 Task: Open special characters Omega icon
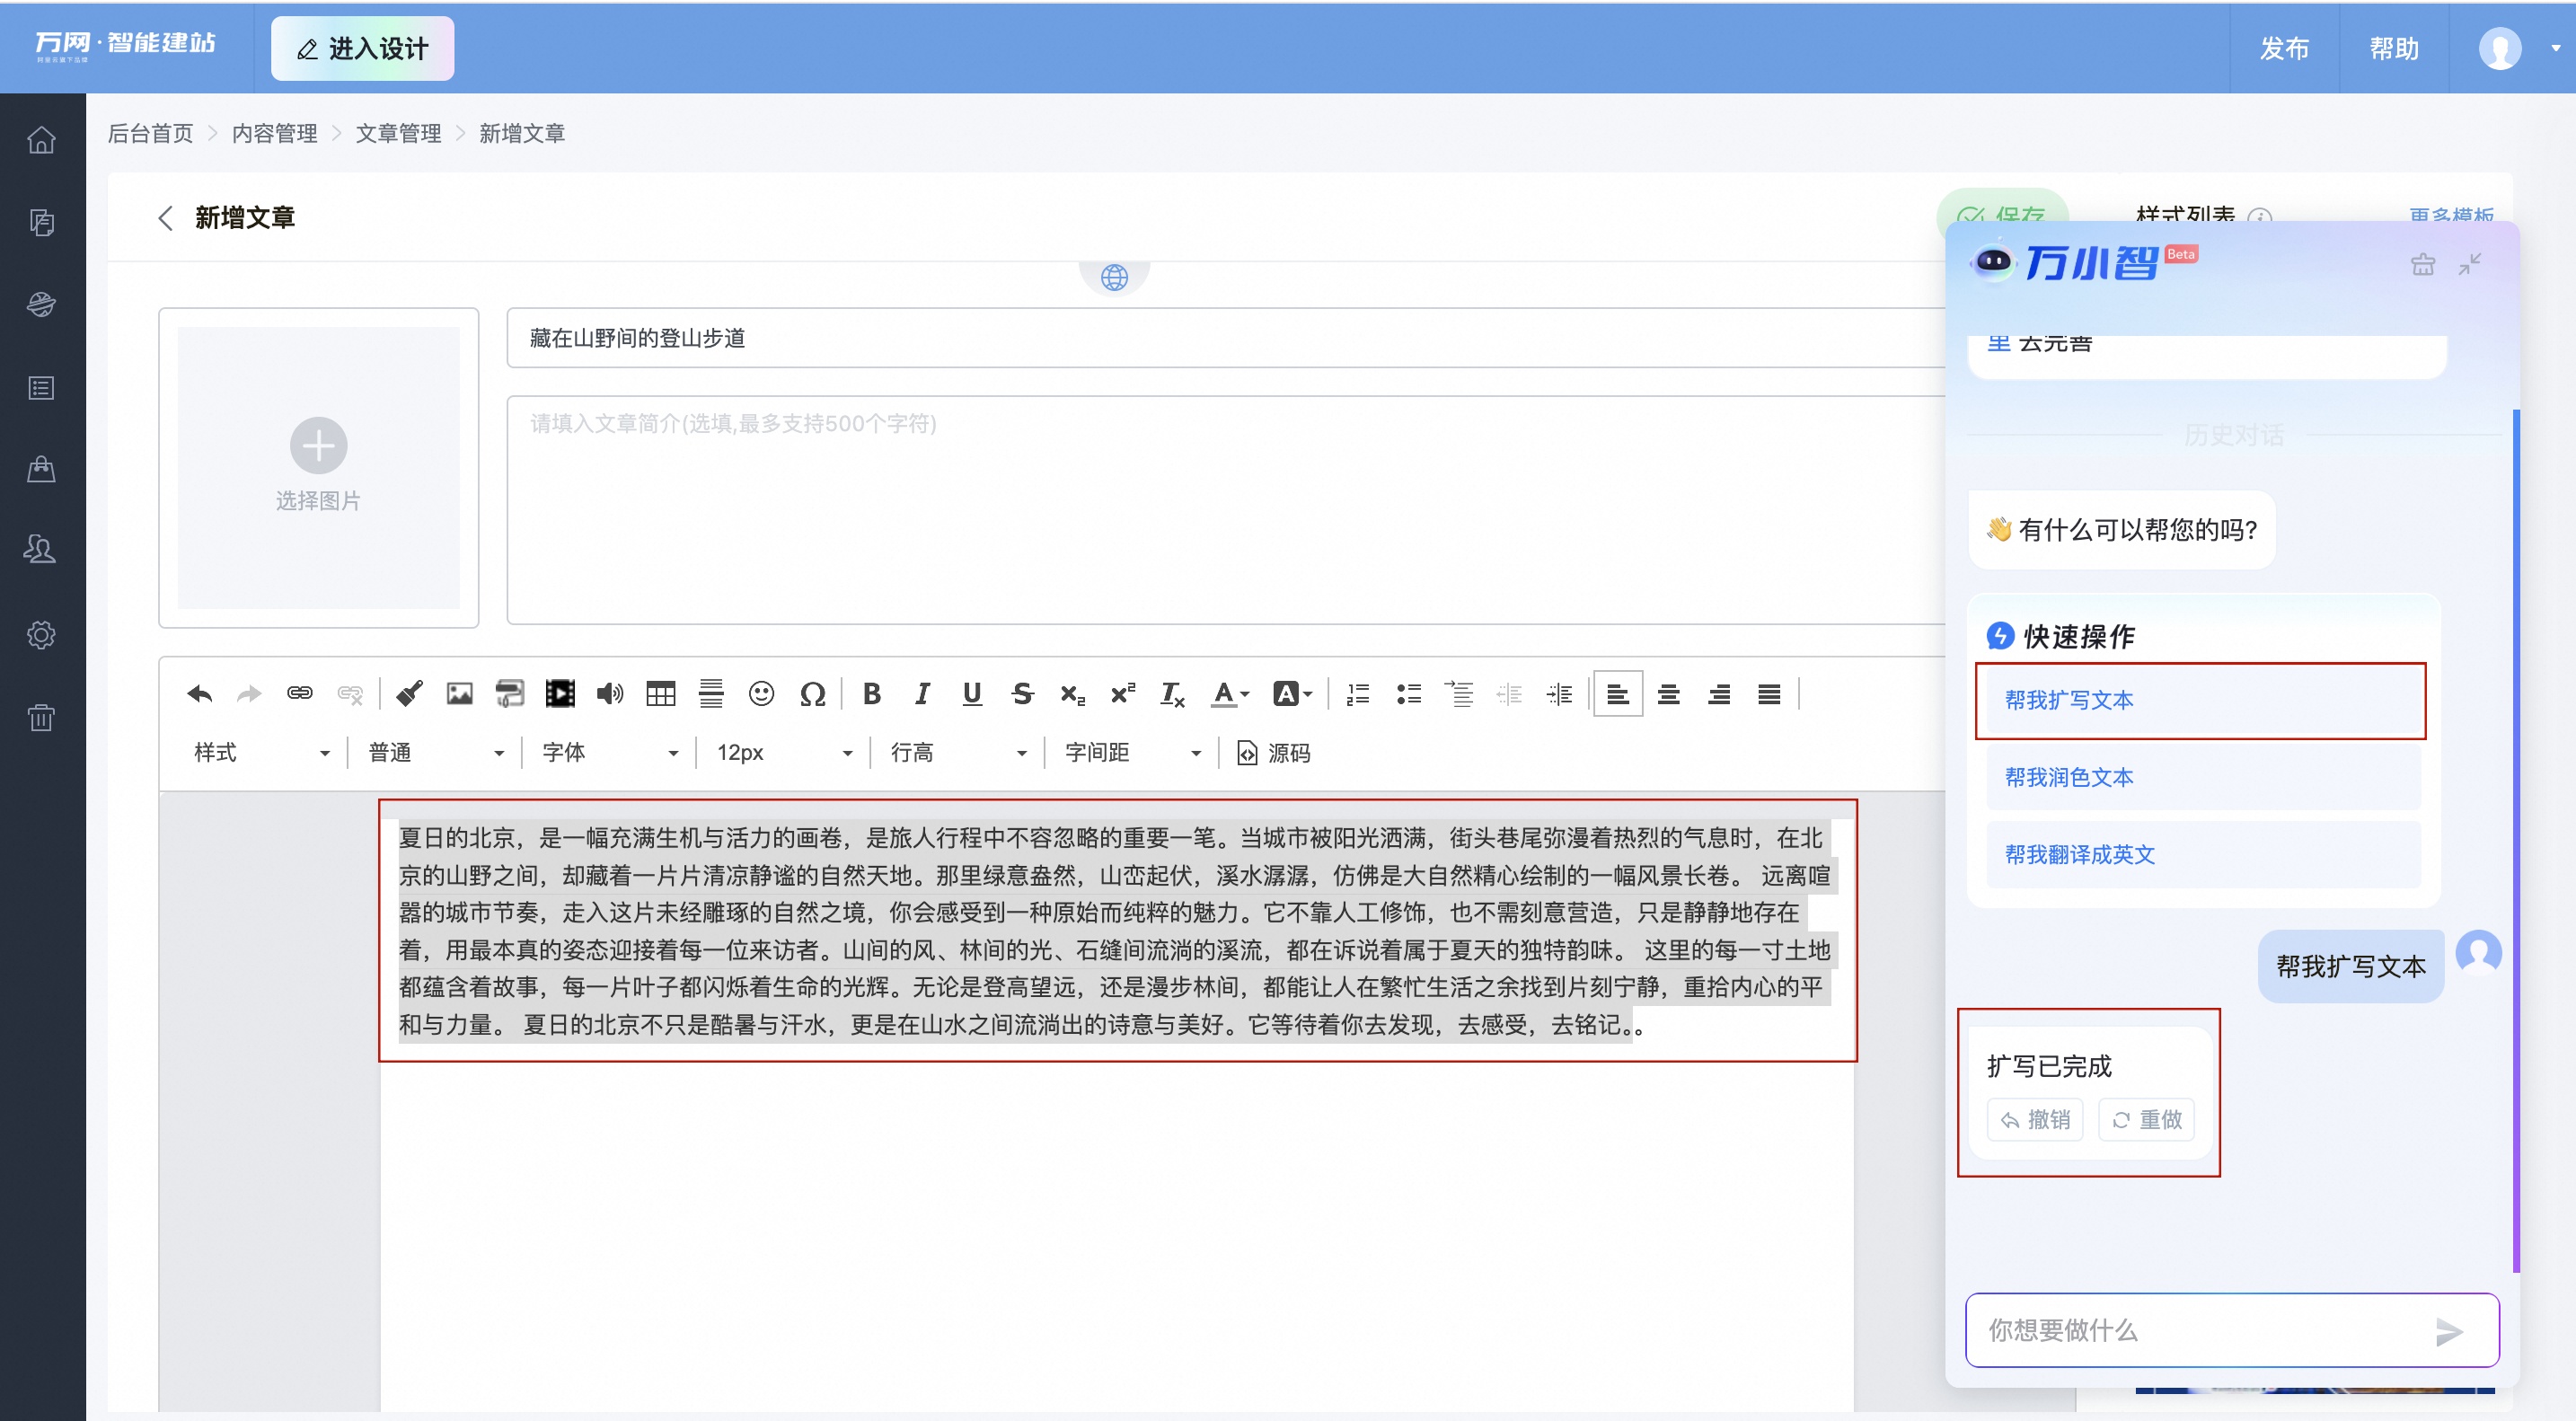pyautogui.click(x=812, y=694)
